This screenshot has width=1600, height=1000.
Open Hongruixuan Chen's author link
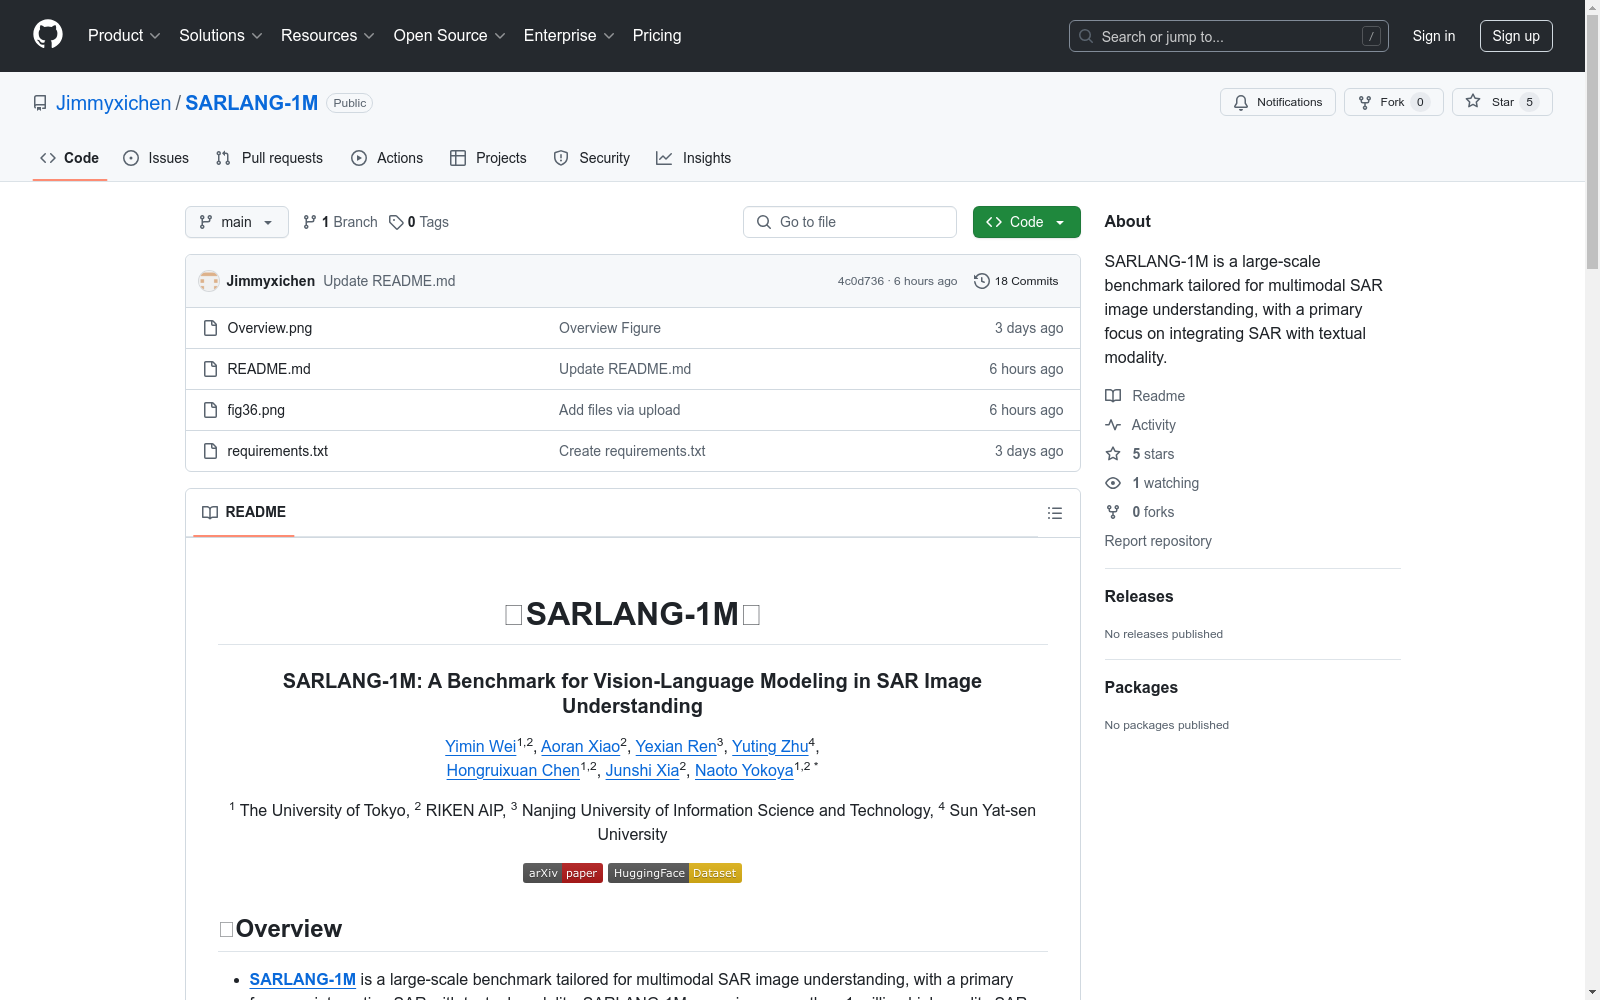coord(513,770)
